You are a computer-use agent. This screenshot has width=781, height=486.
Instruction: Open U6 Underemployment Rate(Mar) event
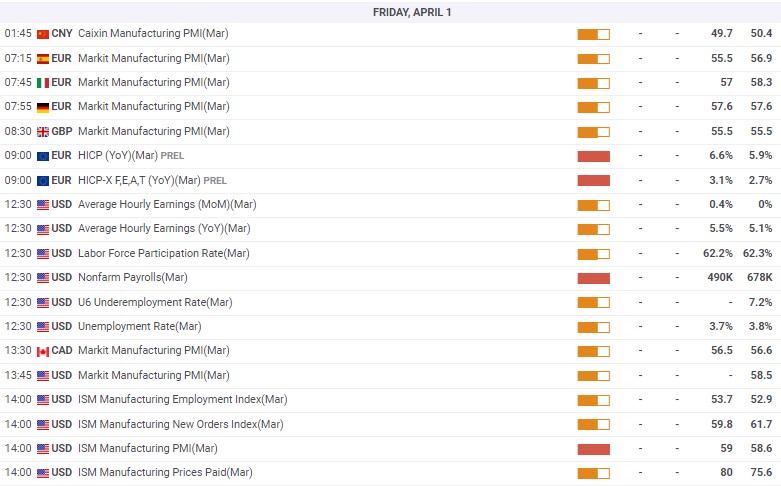coord(155,302)
